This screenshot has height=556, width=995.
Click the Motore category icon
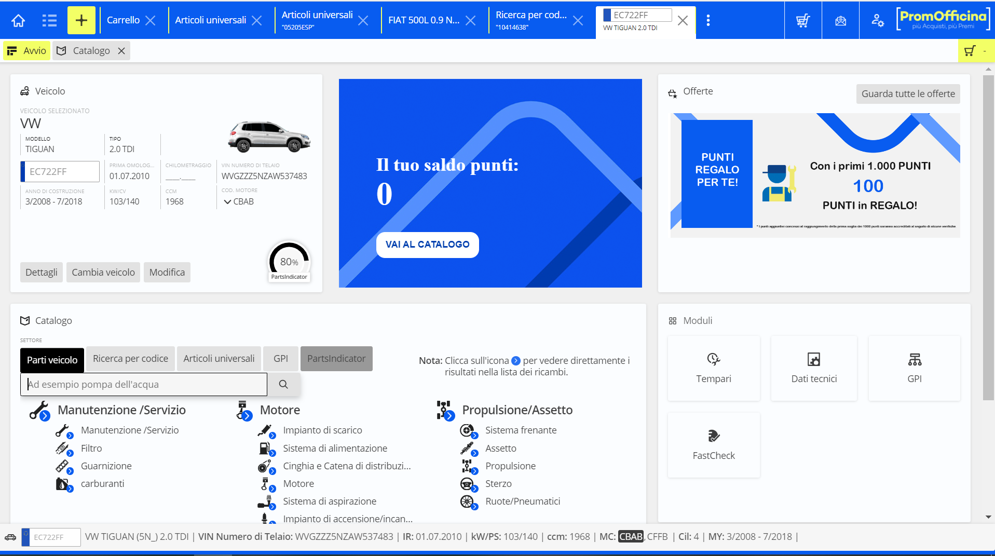click(x=244, y=411)
